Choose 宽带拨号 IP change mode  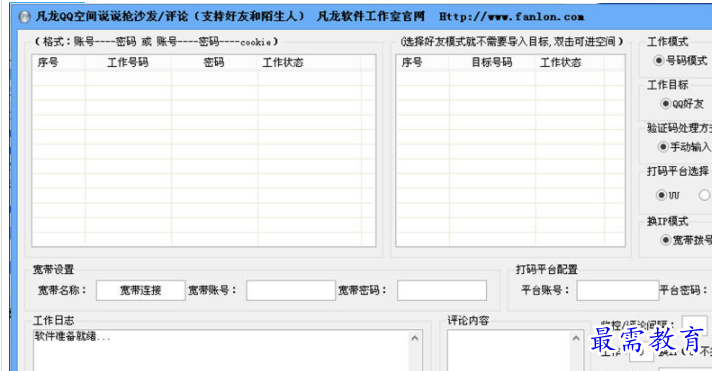point(665,240)
